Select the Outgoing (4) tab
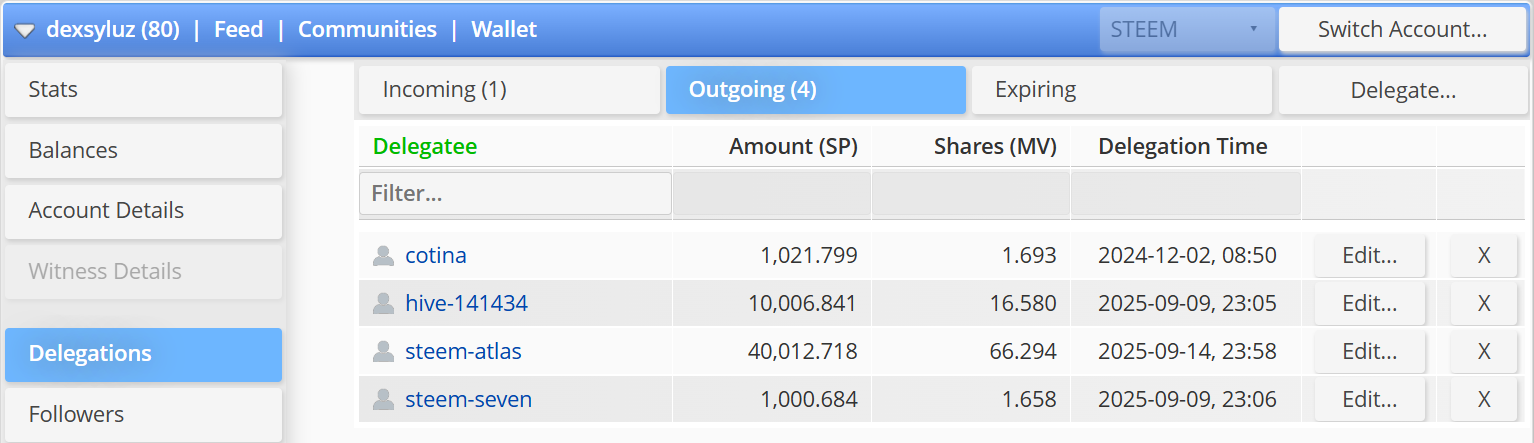The height and width of the screenshot is (443, 1534). [x=815, y=90]
